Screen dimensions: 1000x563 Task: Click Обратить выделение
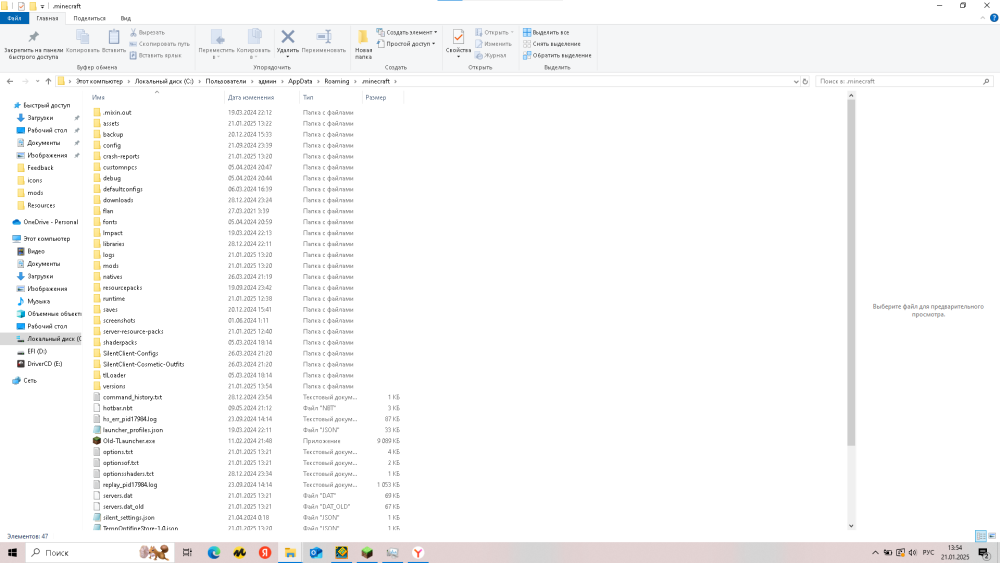point(557,55)
